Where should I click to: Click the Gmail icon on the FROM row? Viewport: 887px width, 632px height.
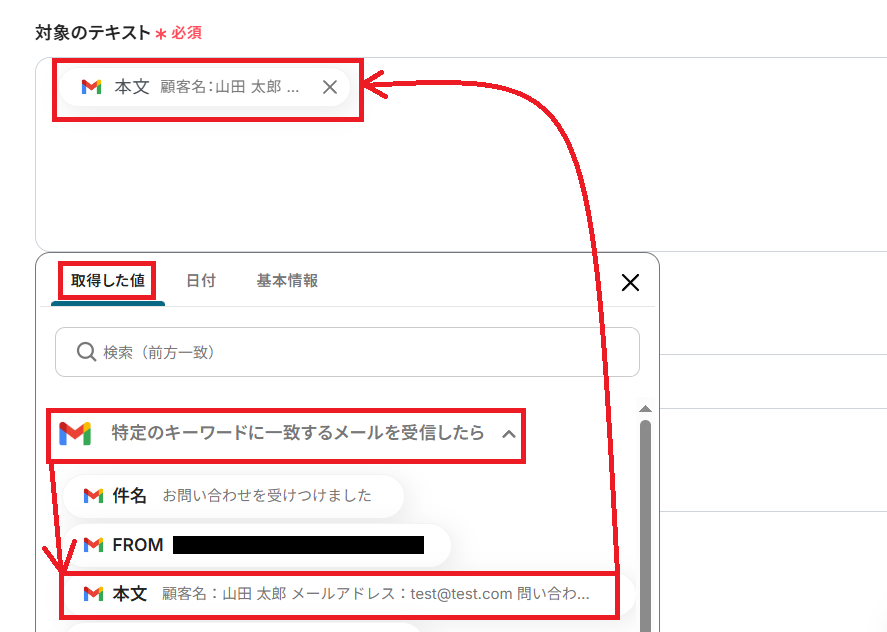point(93,545)
